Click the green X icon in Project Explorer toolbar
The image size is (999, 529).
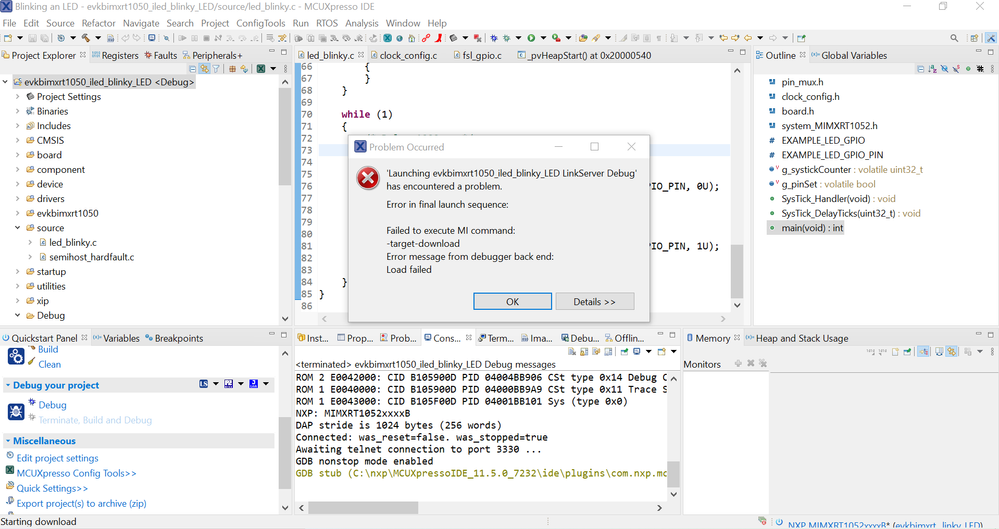pyautogui.click(x=261, y=69)
